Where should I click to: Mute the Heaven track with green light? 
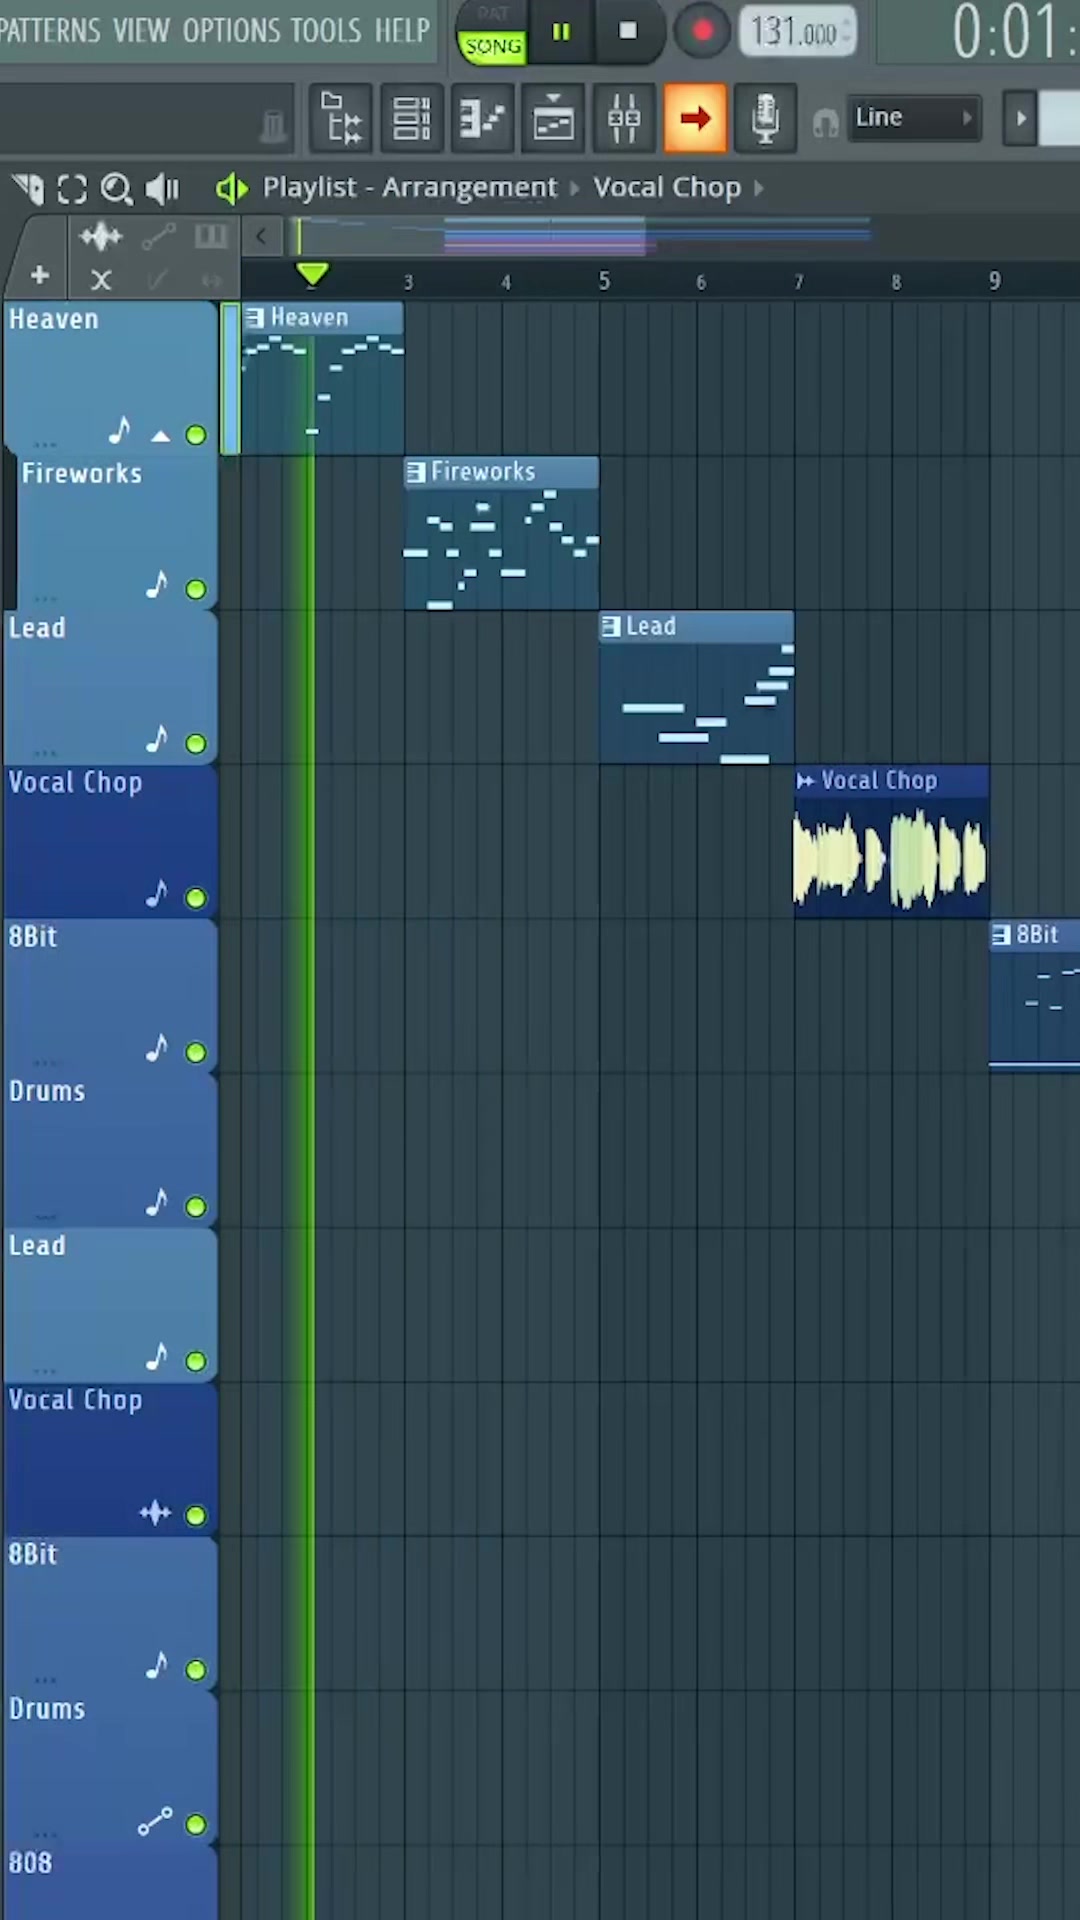196,435
